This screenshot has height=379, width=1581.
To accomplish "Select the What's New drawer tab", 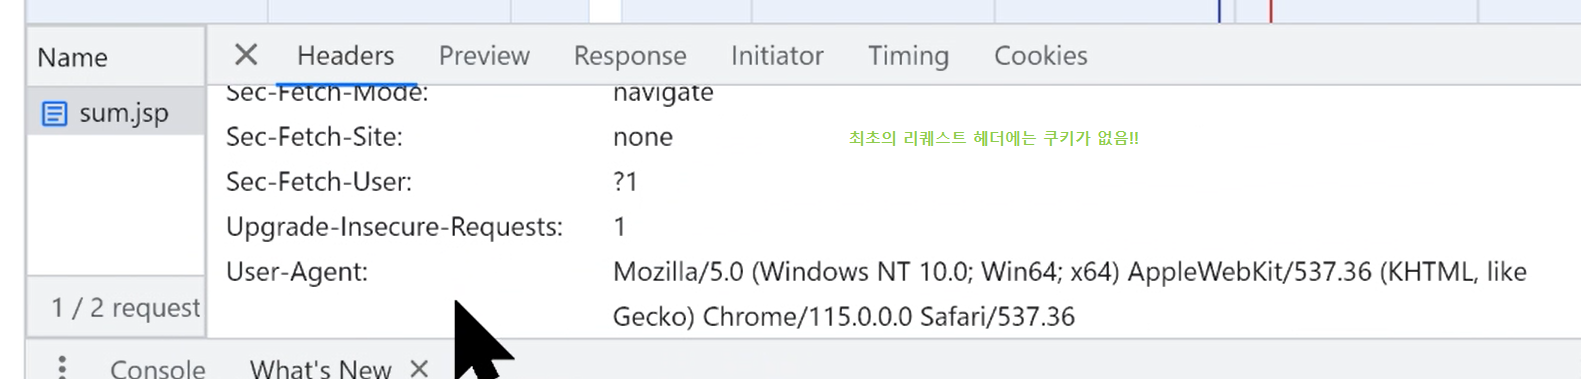I will pyautogui.click(x=320, y=368).
